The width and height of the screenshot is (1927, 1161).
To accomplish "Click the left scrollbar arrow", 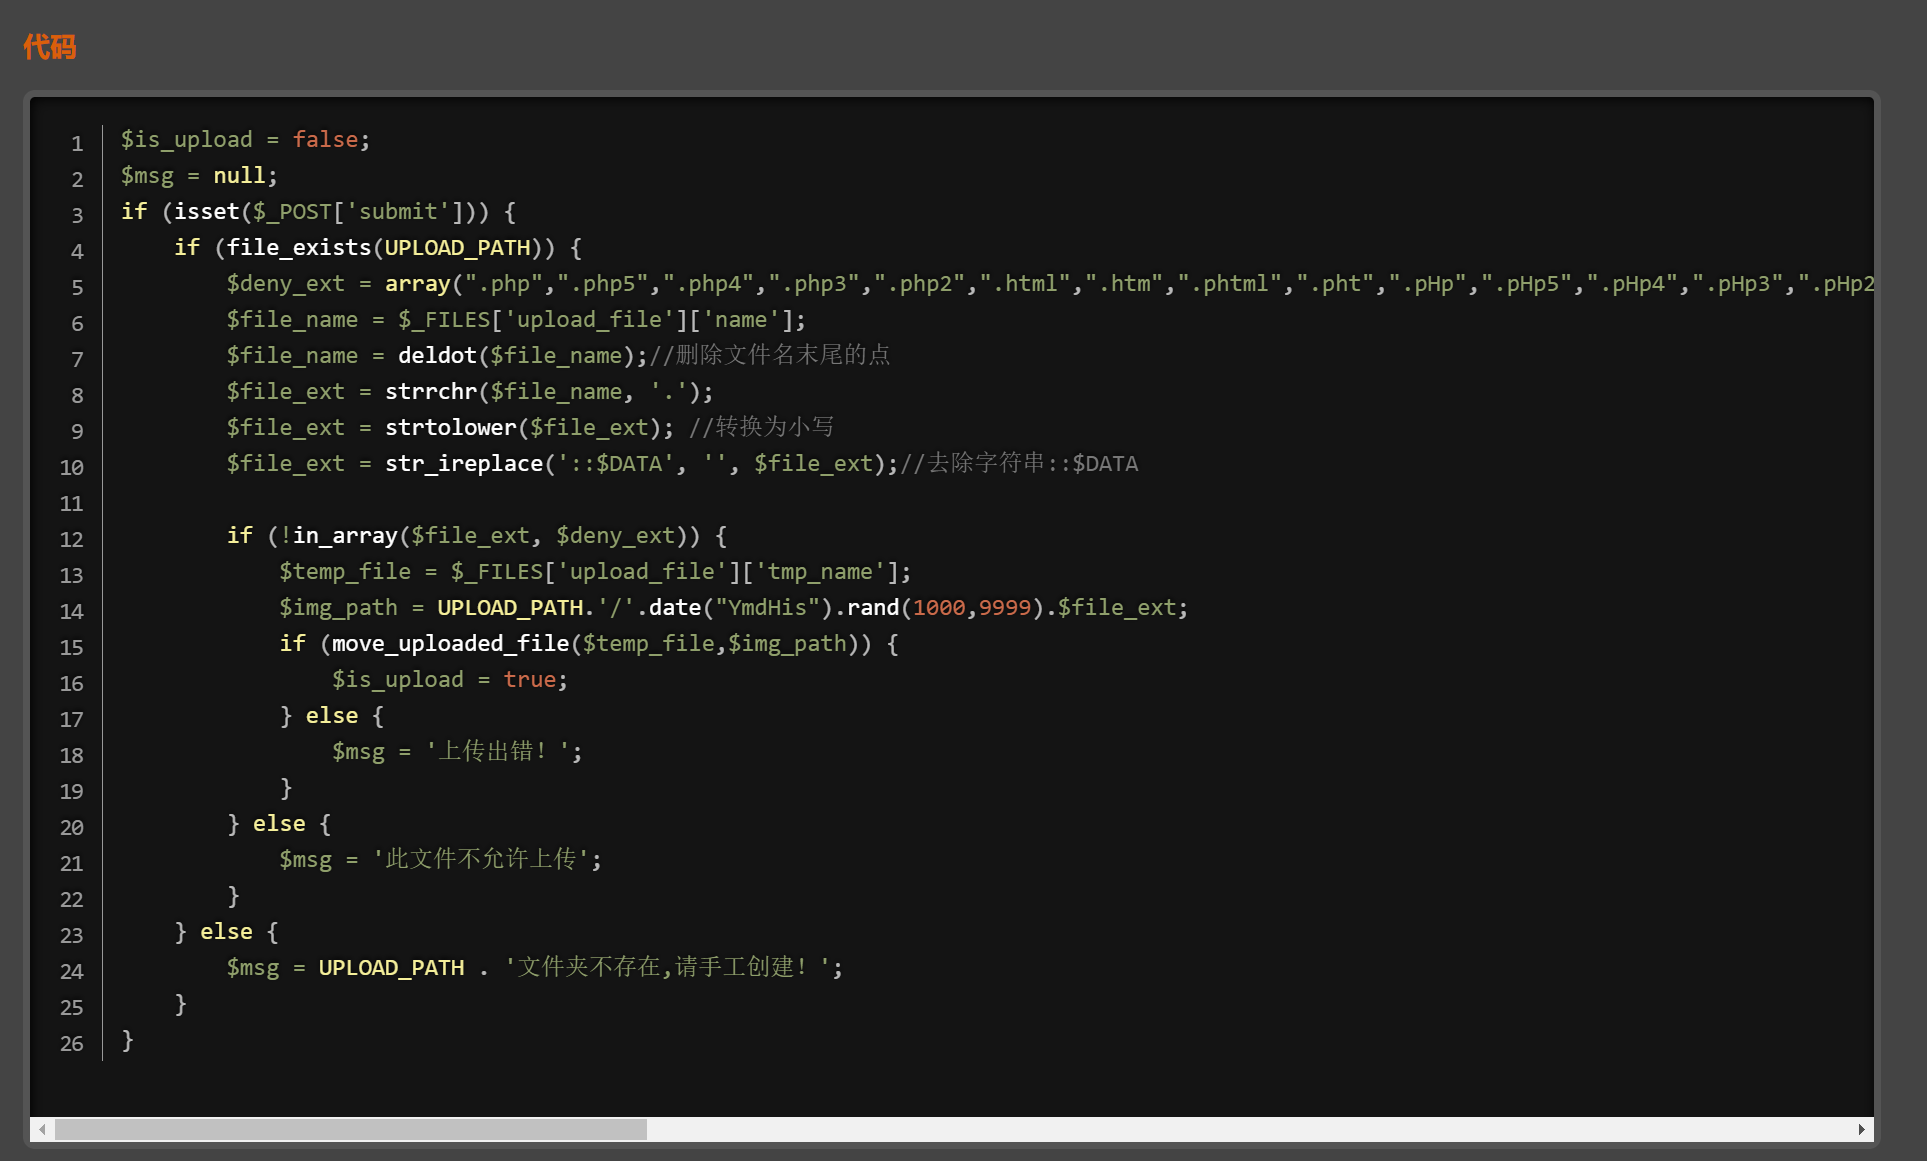I will point(42,1129).
